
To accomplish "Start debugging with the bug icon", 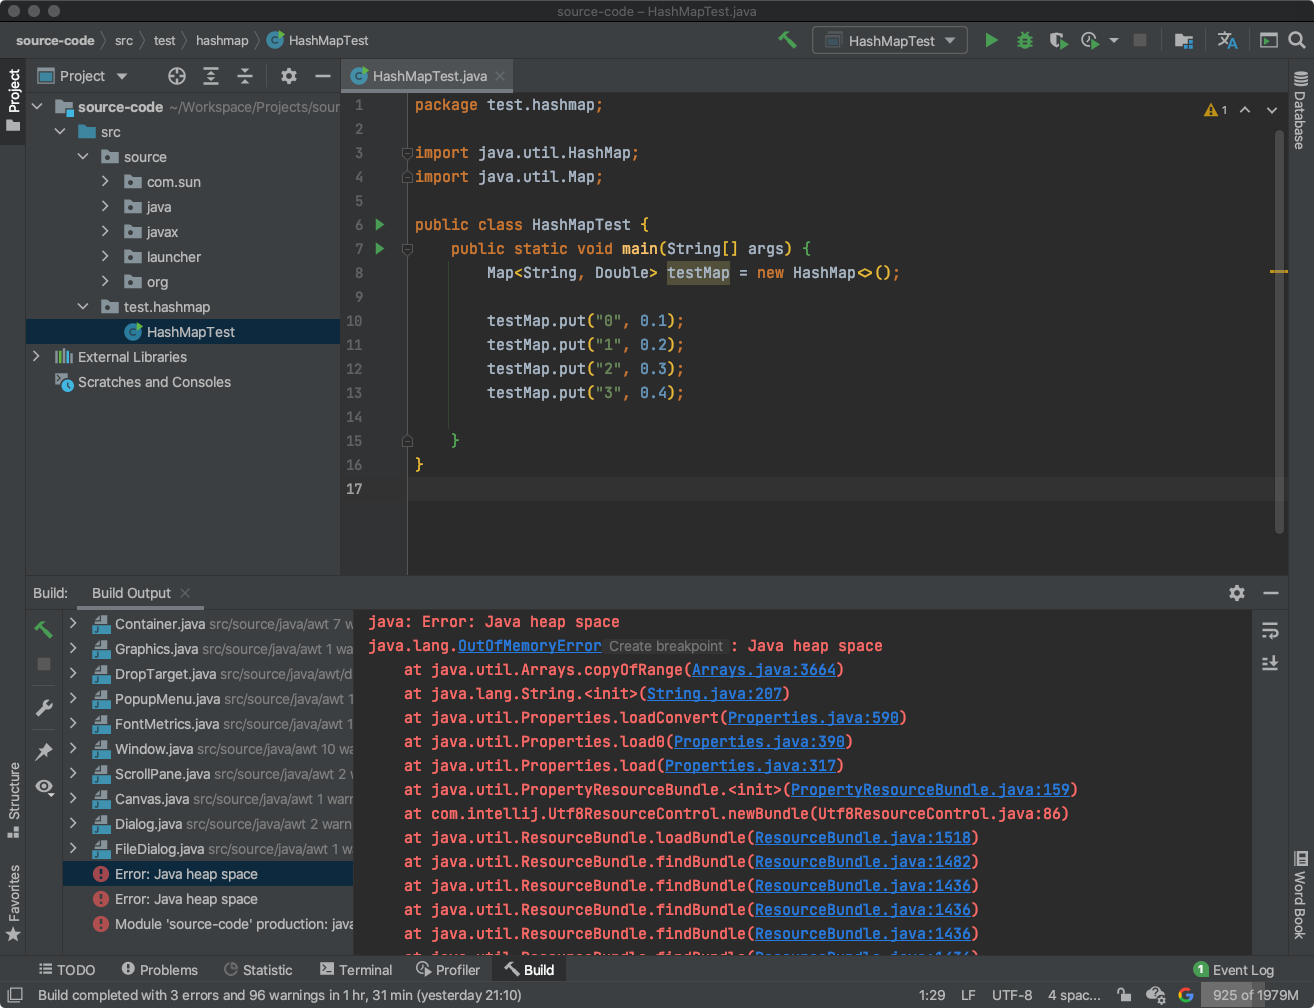I will 1025,40.
